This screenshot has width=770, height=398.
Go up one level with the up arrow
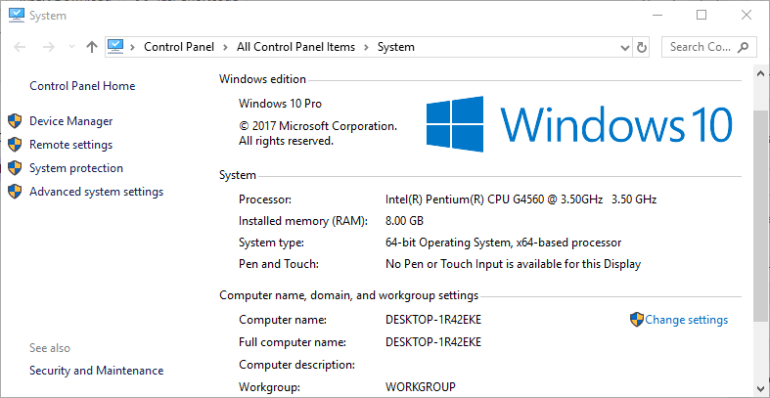point(92,47)
